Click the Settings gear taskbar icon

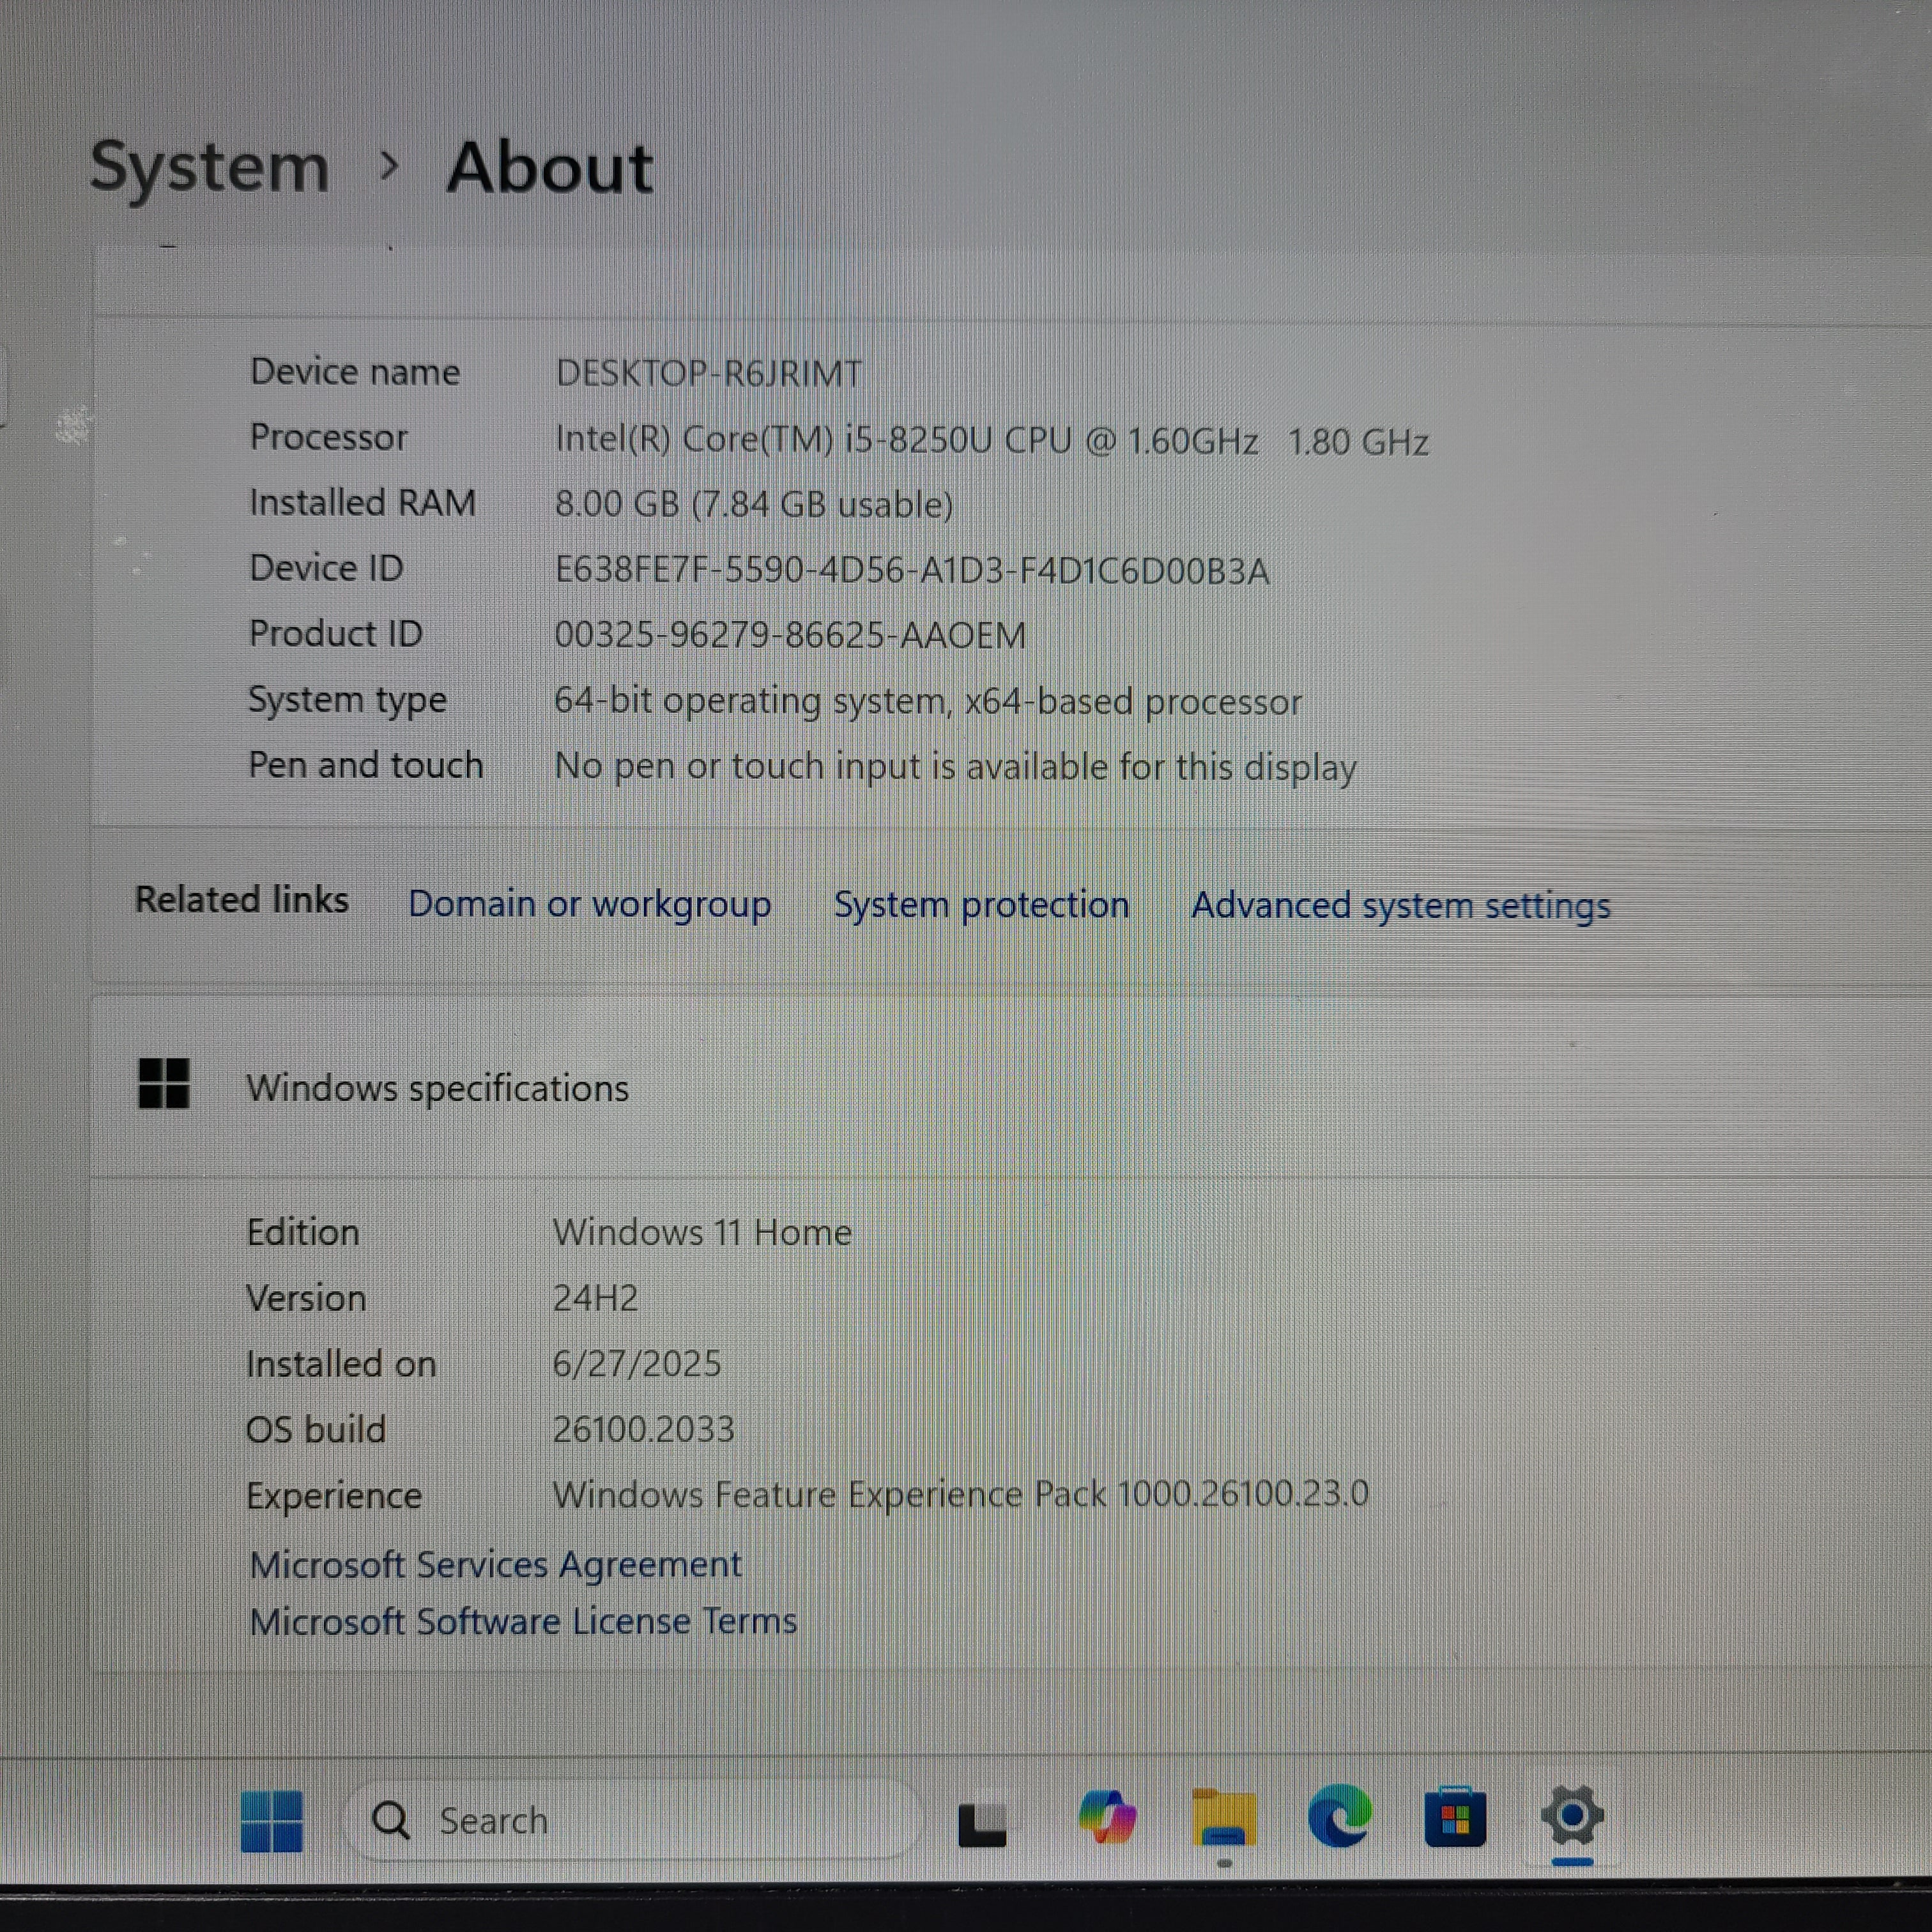tap(1572, 1815)
